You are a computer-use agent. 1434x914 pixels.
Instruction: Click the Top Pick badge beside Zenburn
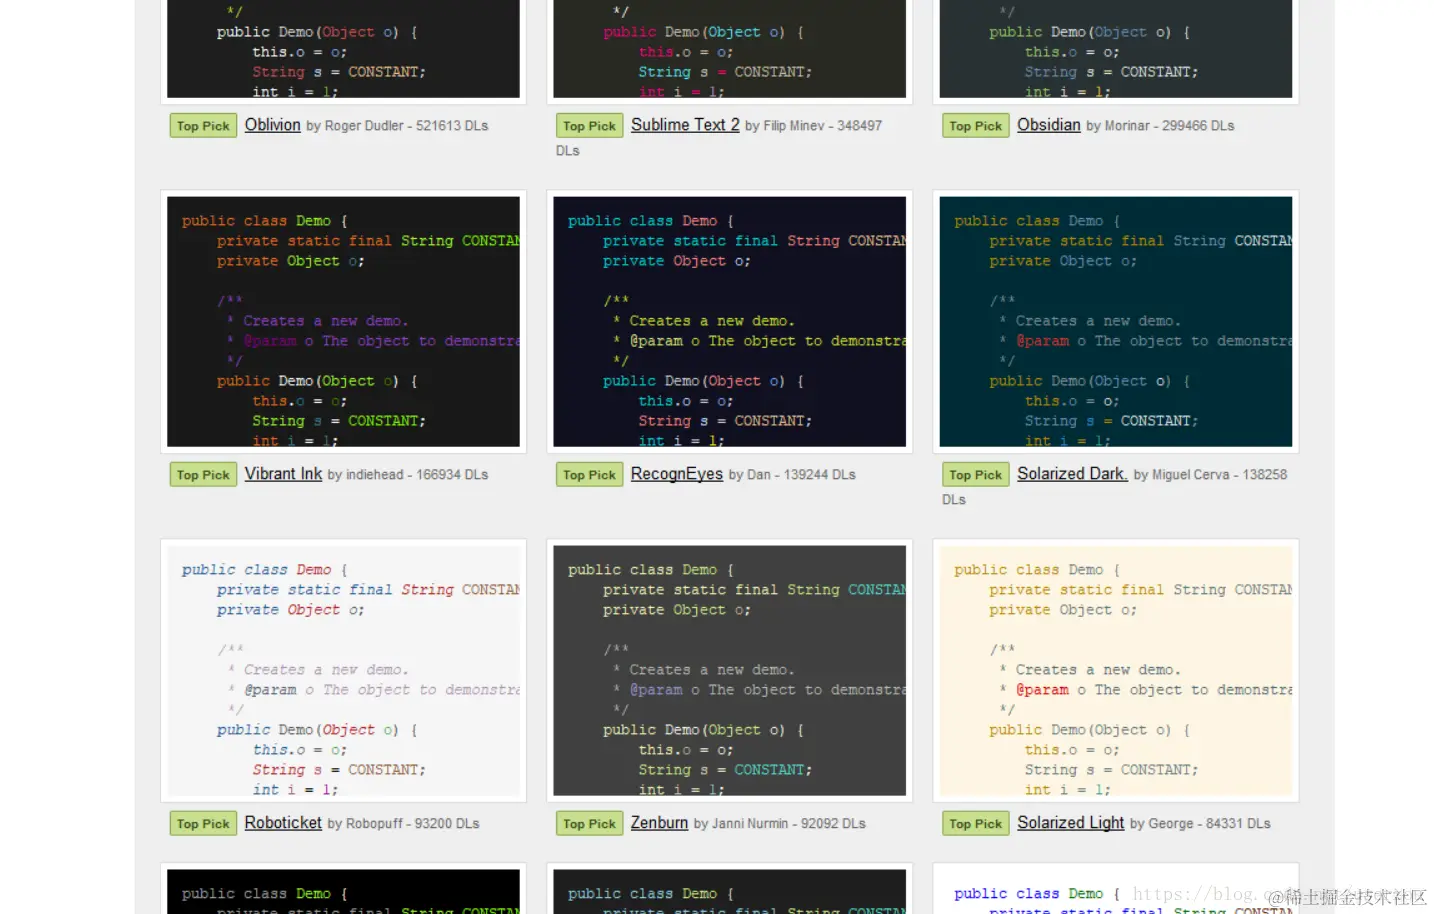click(x=589, y=824)
